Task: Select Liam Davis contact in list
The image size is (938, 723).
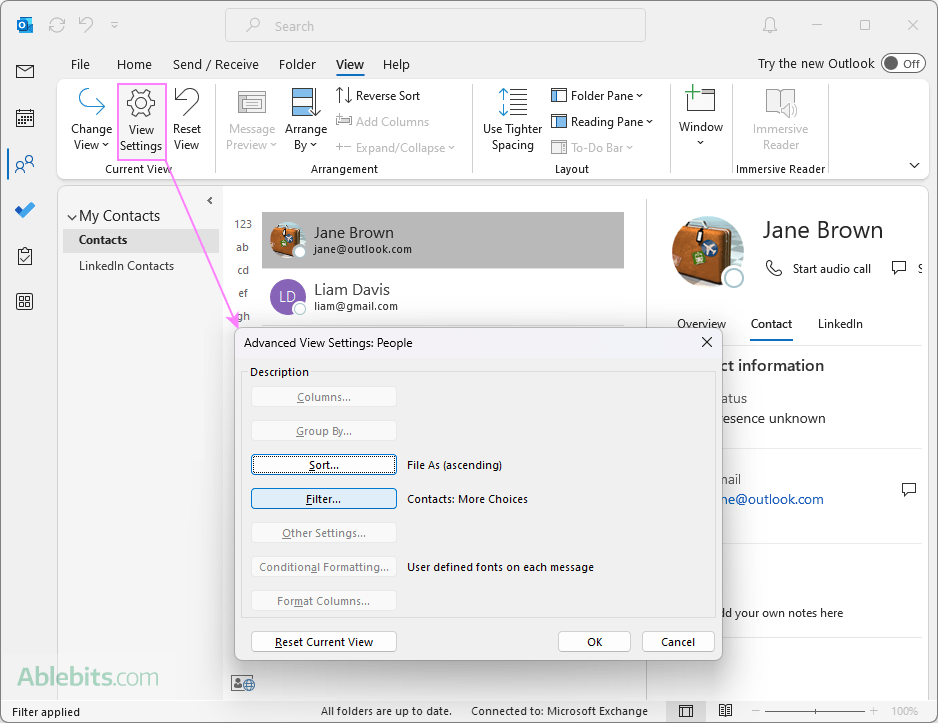Action: point(443,297)
